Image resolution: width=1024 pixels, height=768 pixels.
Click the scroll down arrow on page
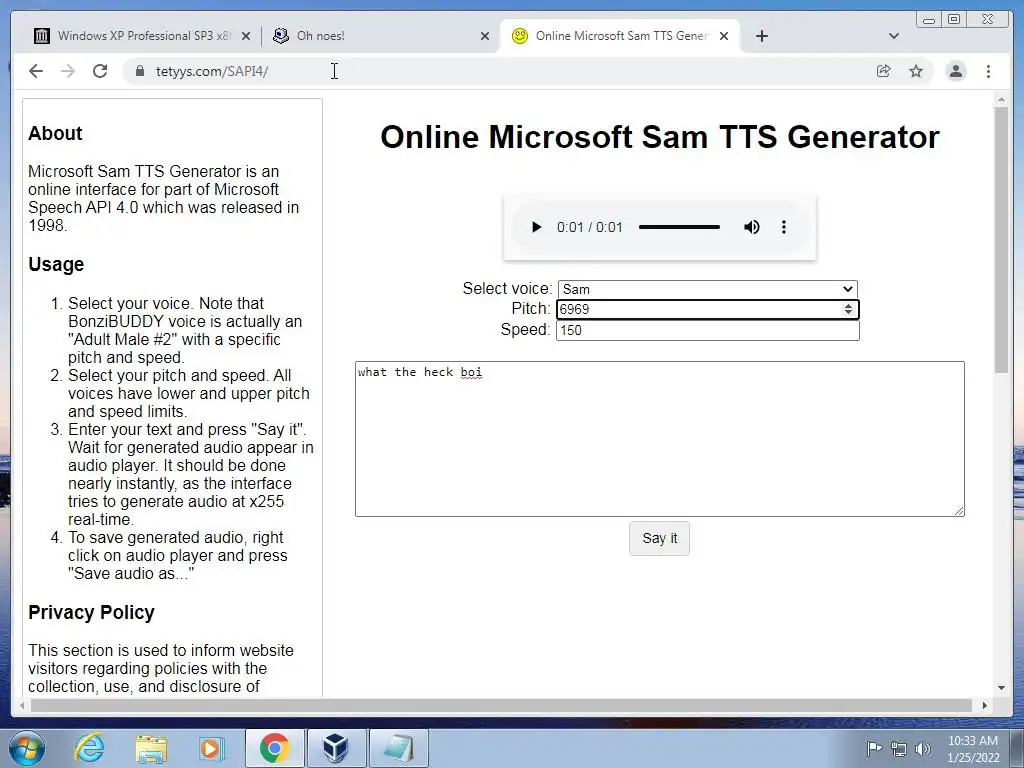1001,688
